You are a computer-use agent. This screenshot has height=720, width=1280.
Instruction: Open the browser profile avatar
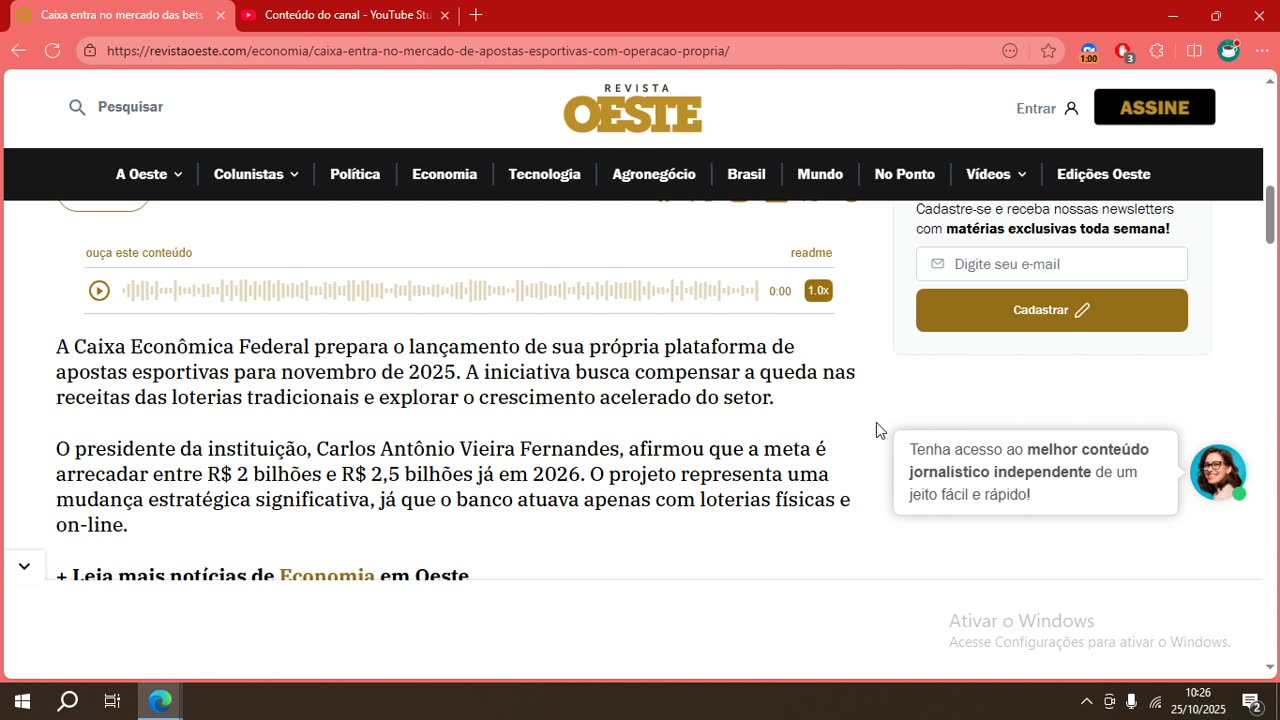1229,51
